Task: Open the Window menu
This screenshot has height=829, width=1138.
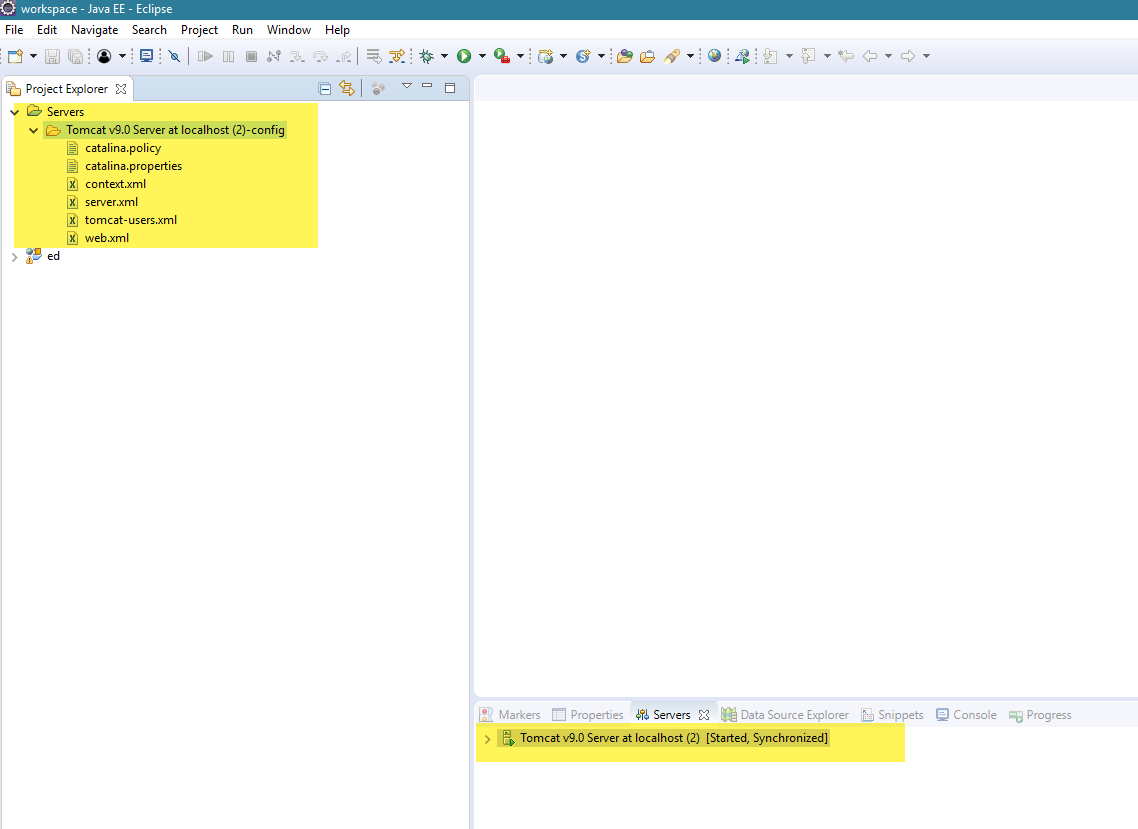Action: [289, 30]
